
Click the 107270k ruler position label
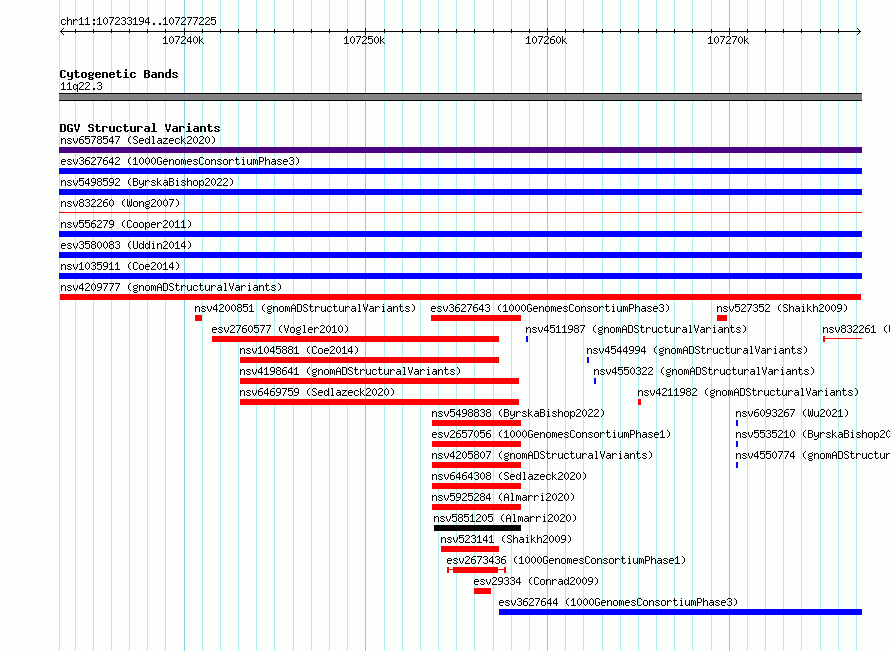(x=728, y=40)
